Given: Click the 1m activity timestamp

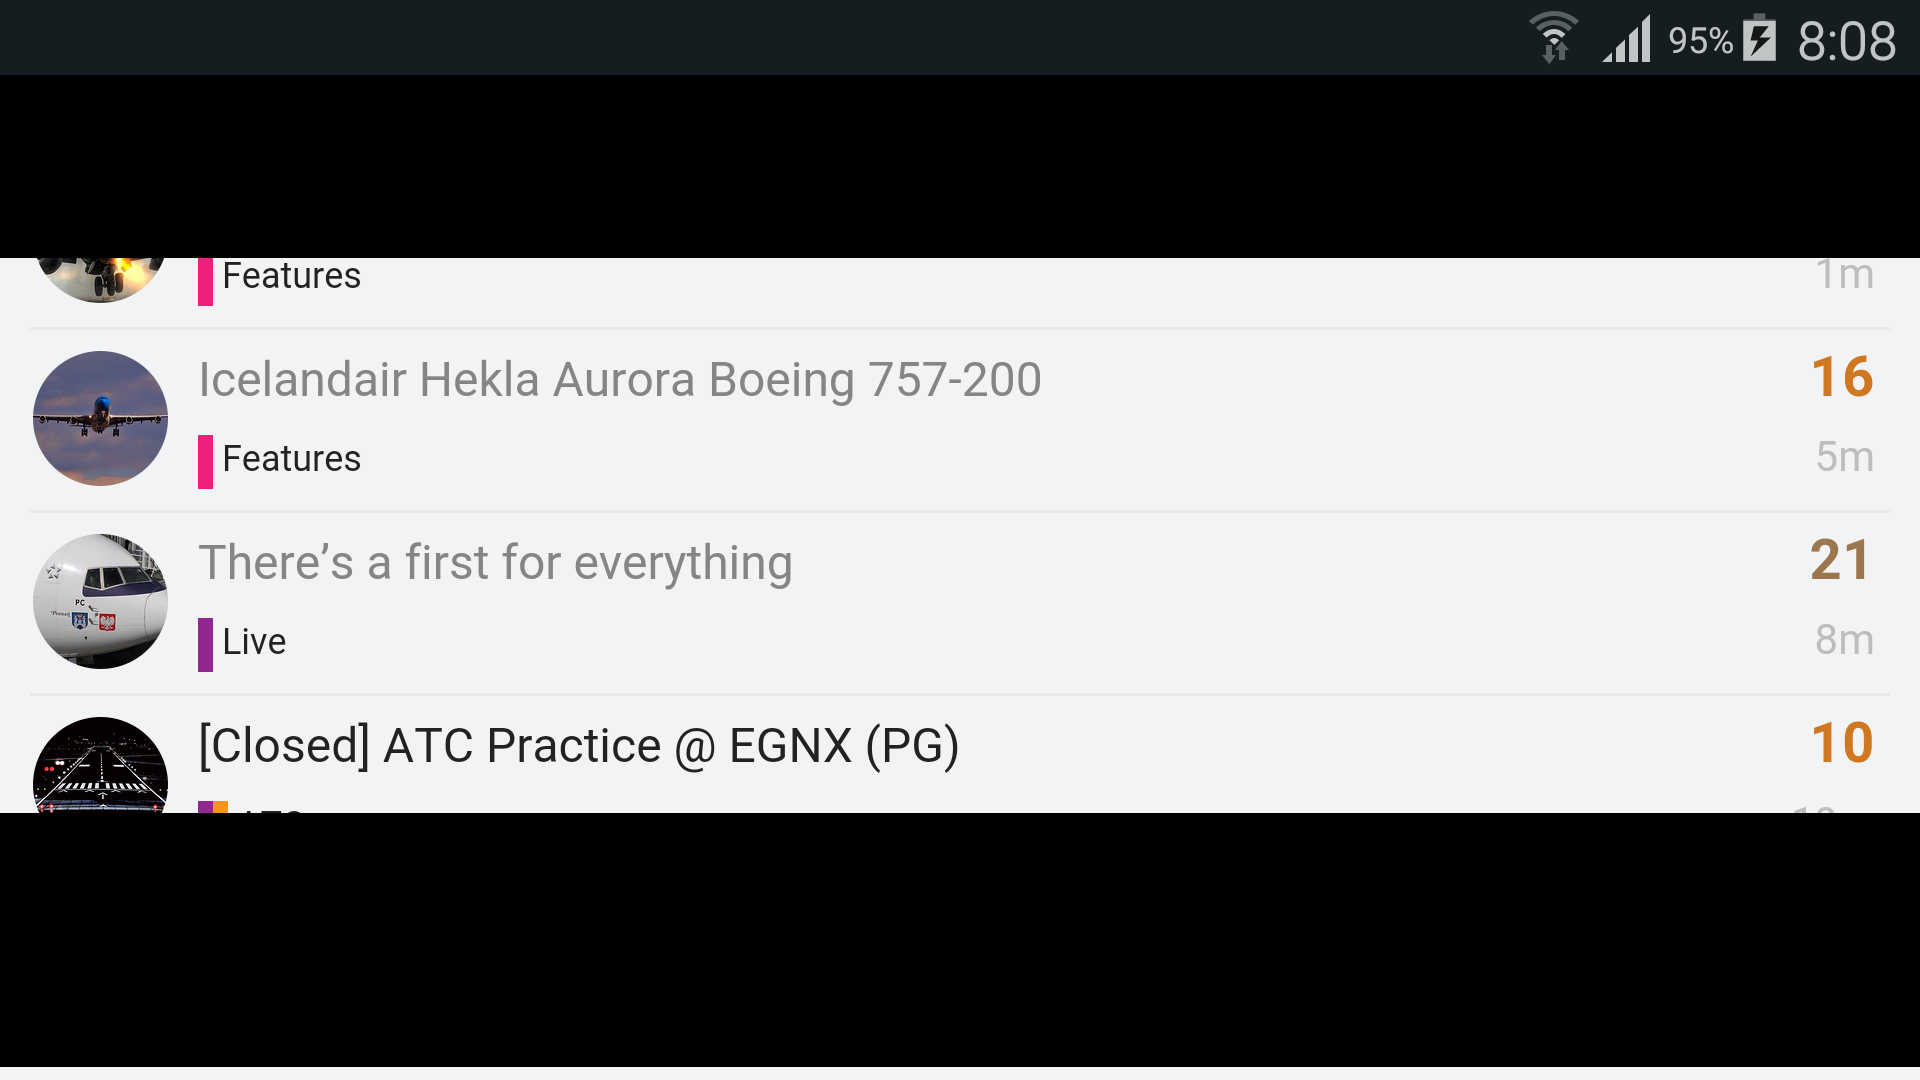Looking at the screenshot, I should coord(1844,275).
